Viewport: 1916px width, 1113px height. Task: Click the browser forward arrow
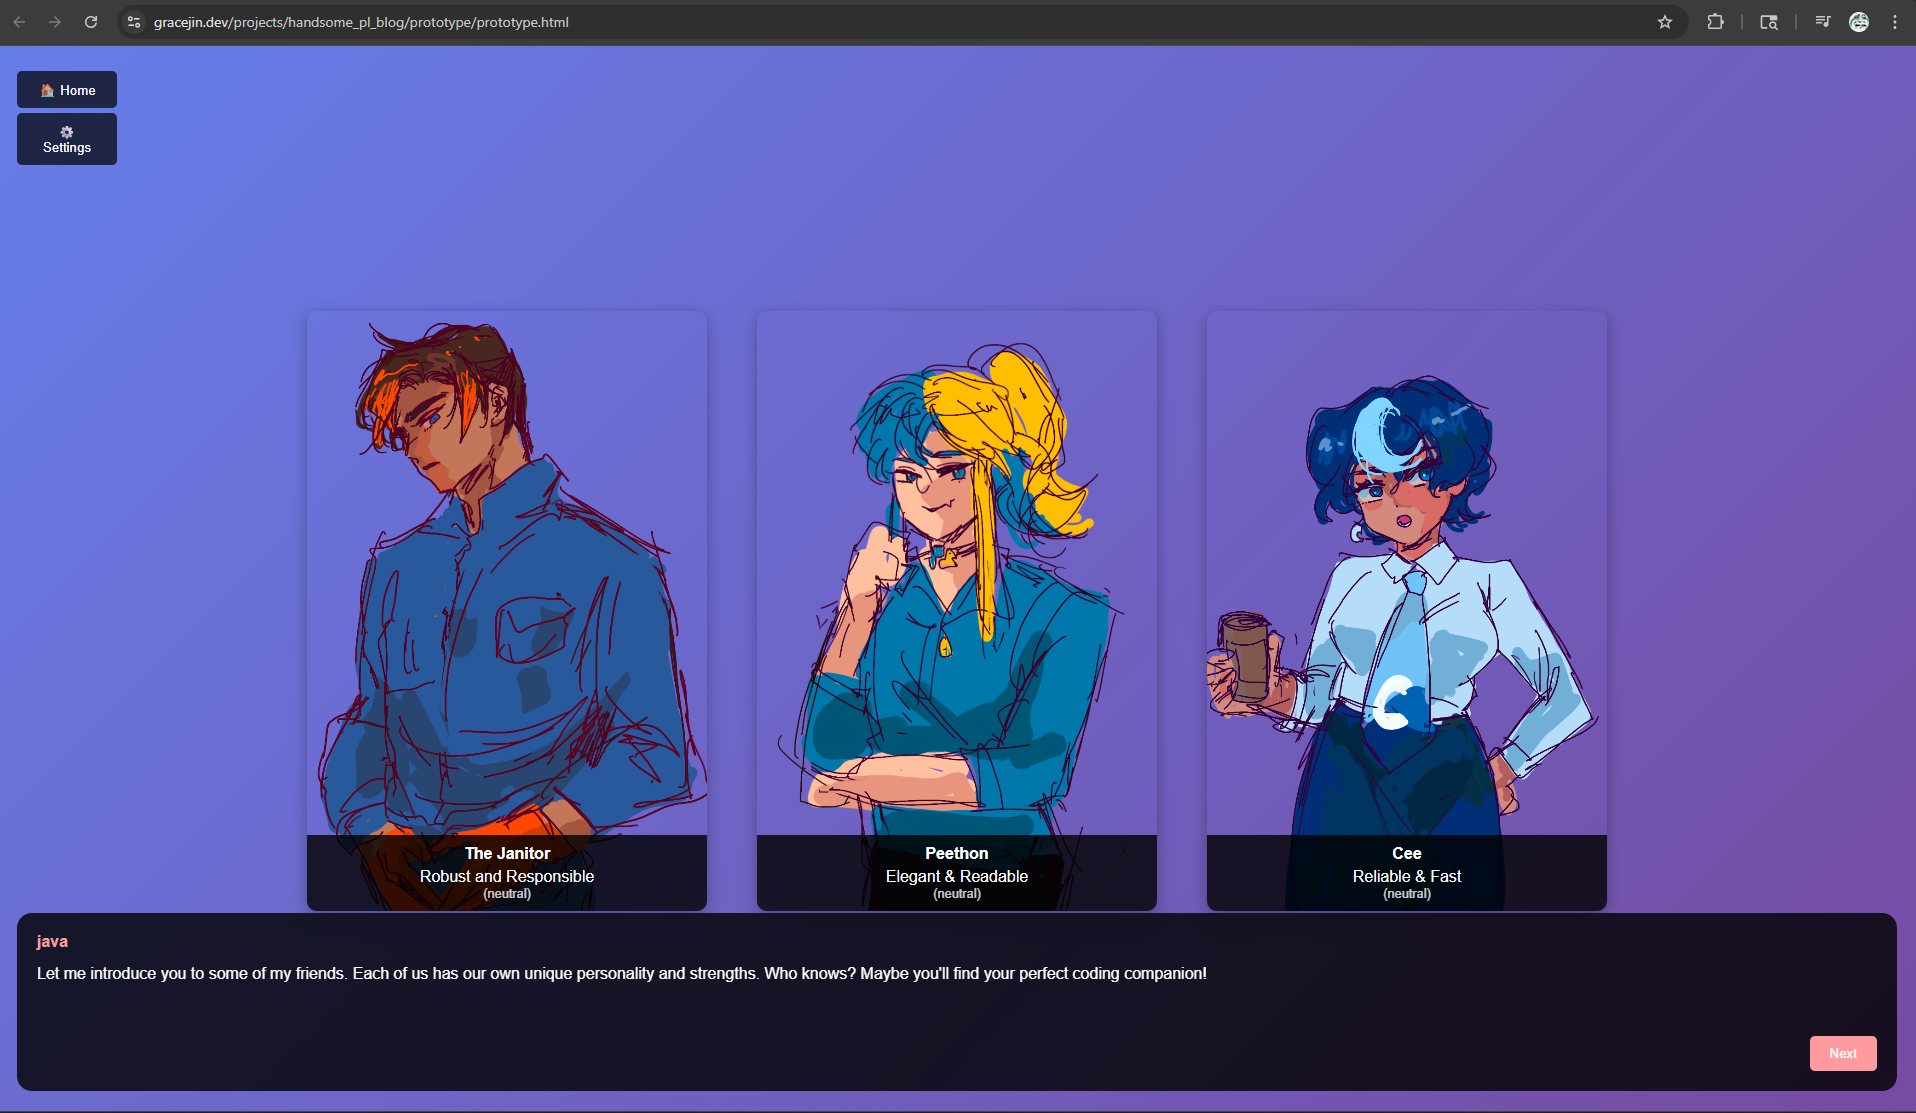(x=55, y=22)
